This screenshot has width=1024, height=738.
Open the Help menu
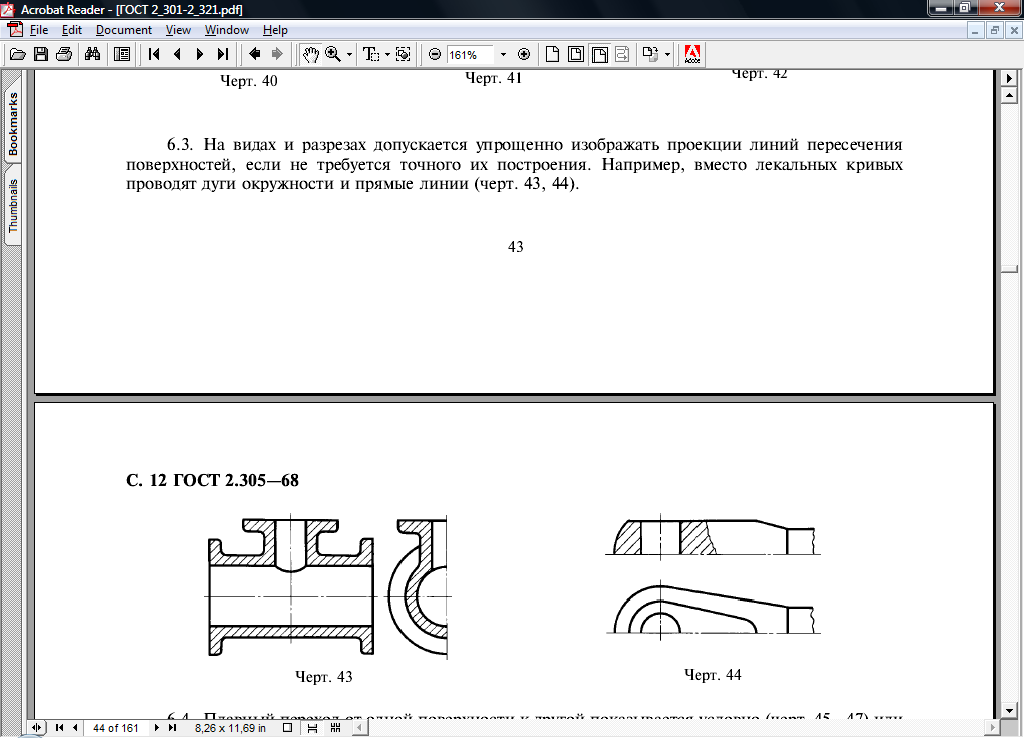tap(275, 30)
